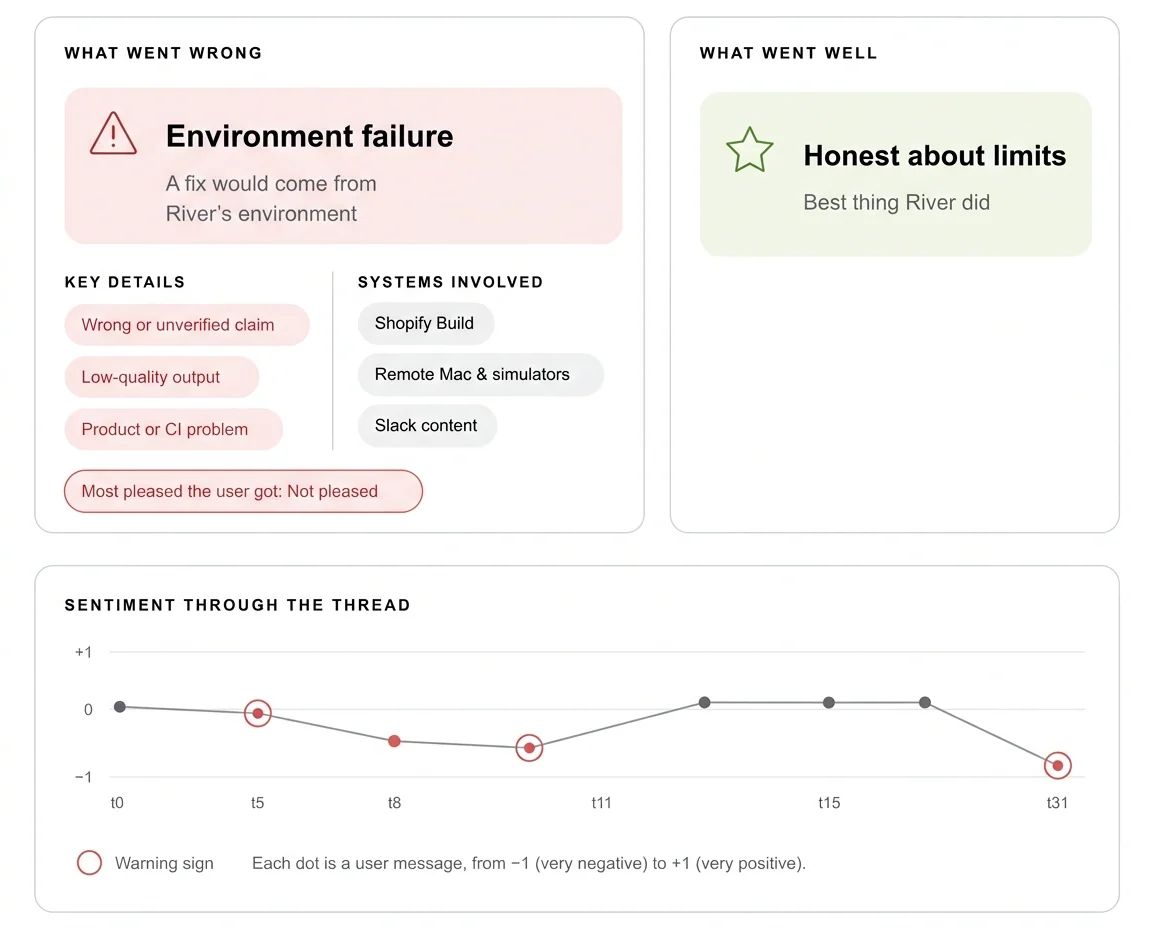Click Most pleased the user got pill
Screen dimensions: 1152x928
click(243, 492)
